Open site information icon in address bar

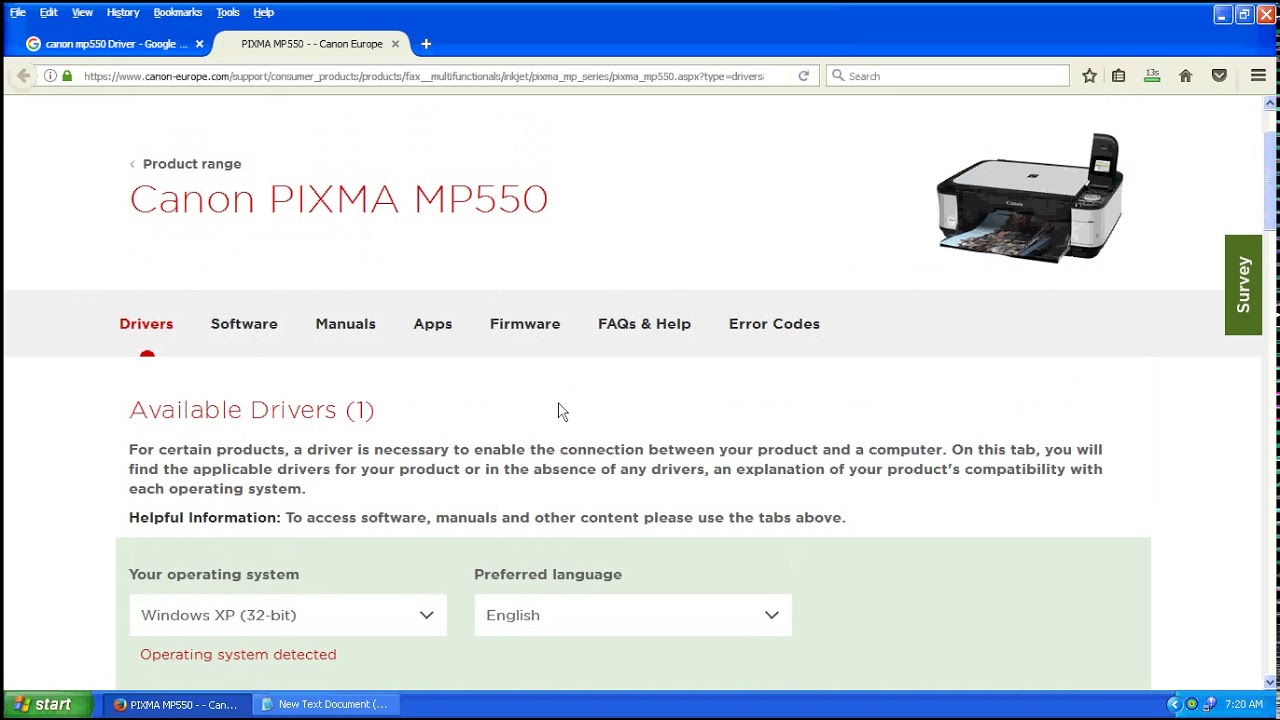pyautogui.click(x=50, y=76)
